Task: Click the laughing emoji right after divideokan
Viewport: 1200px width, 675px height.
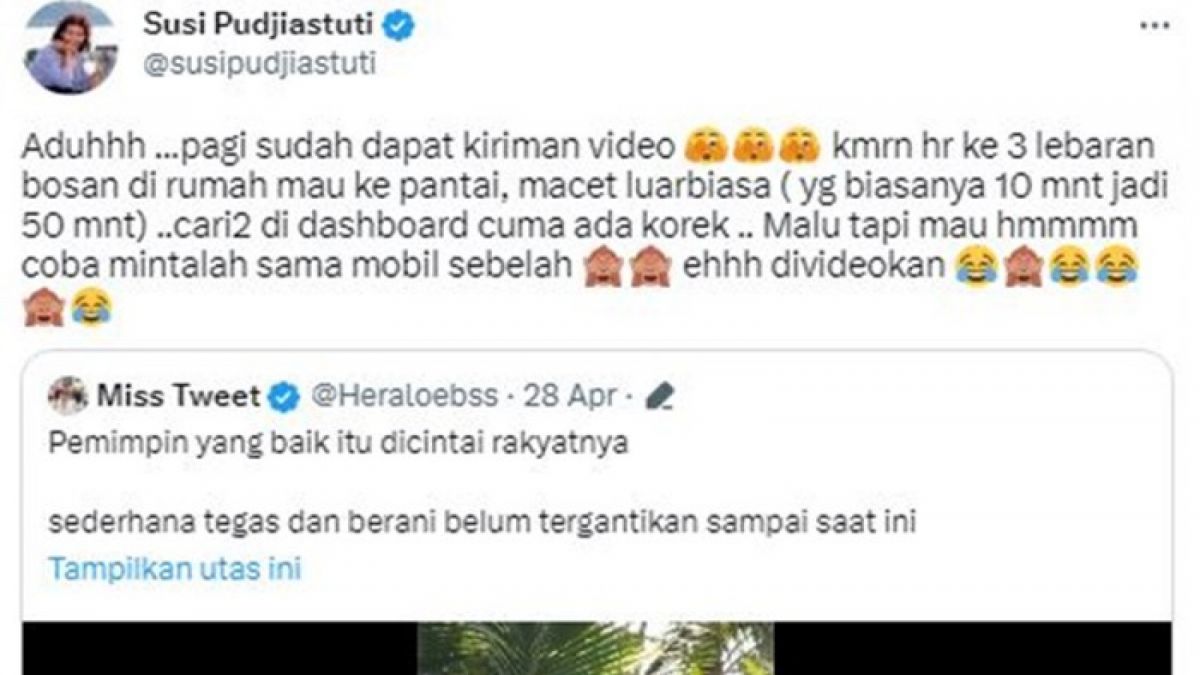Action: [x=974, y=267]
